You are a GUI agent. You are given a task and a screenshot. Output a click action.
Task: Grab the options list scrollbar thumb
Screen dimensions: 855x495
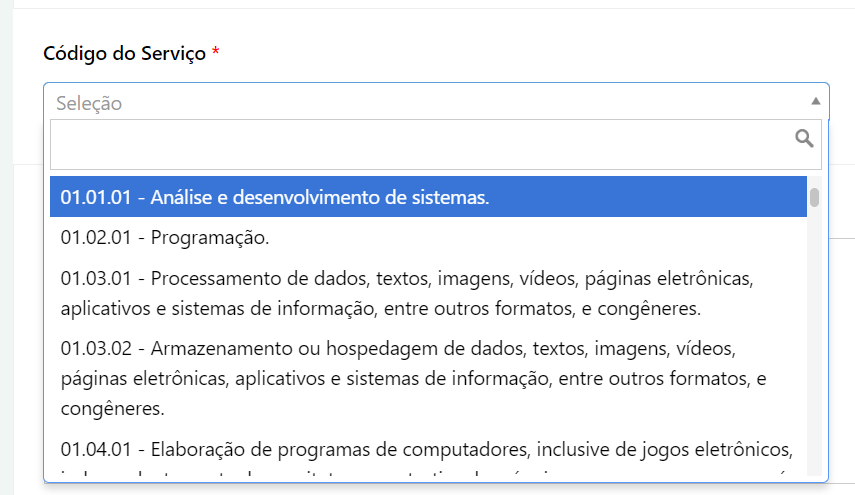[814, 197]
